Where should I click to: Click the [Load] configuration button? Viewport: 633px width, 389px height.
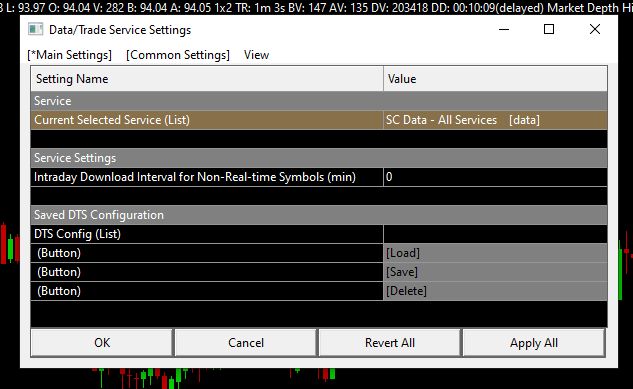click(x=495, y=253)
